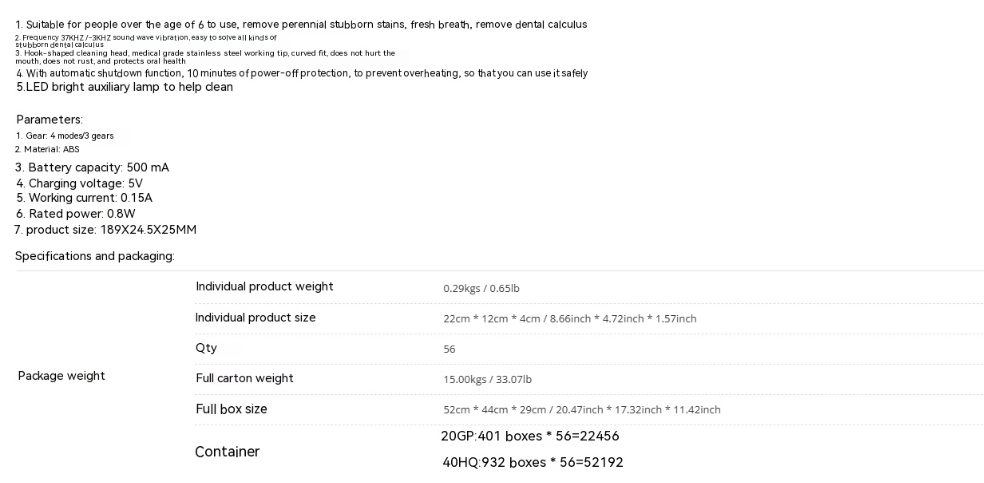Screen dimensions: 984x483
Task: Click the 'Battery capacity: 500 mA' line
Action: (92, 167)
